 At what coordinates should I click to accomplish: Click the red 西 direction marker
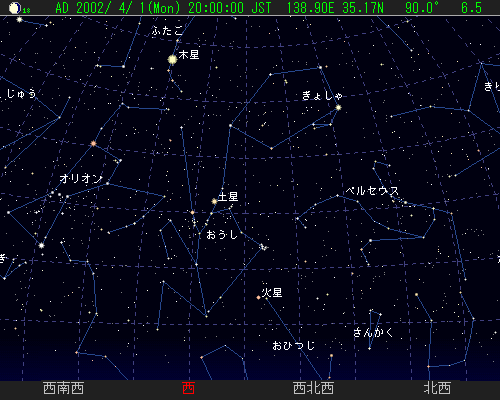[x=188, y=389]
